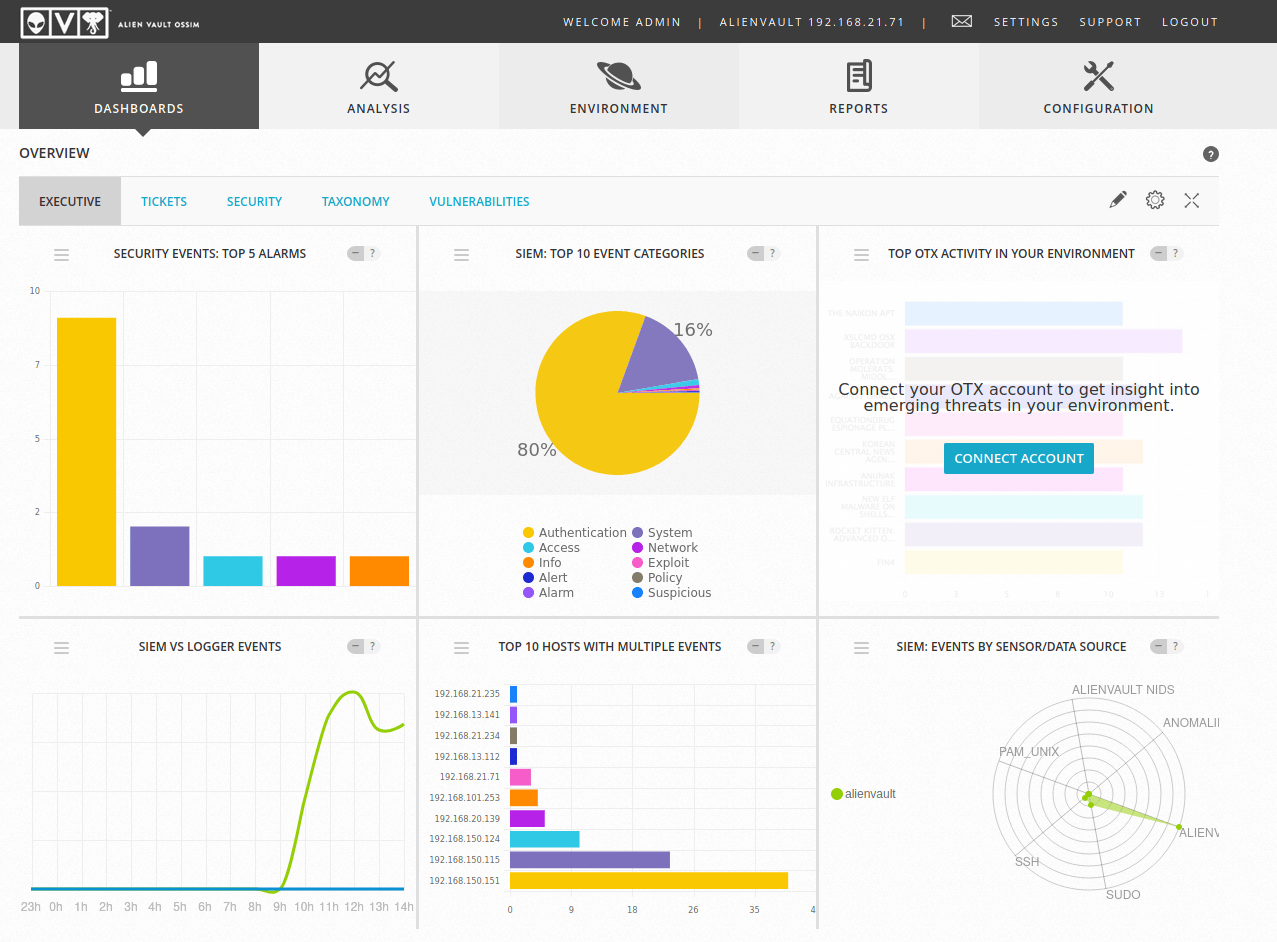
Task: Click help ? on SIEM vs Logger widget
Action: [373, 647]
